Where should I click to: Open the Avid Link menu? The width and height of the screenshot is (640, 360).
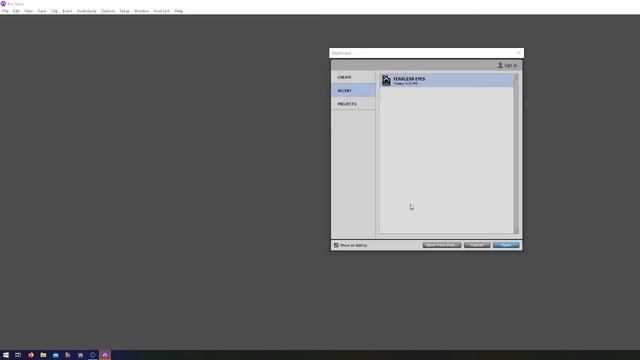[x=162, y=11]
